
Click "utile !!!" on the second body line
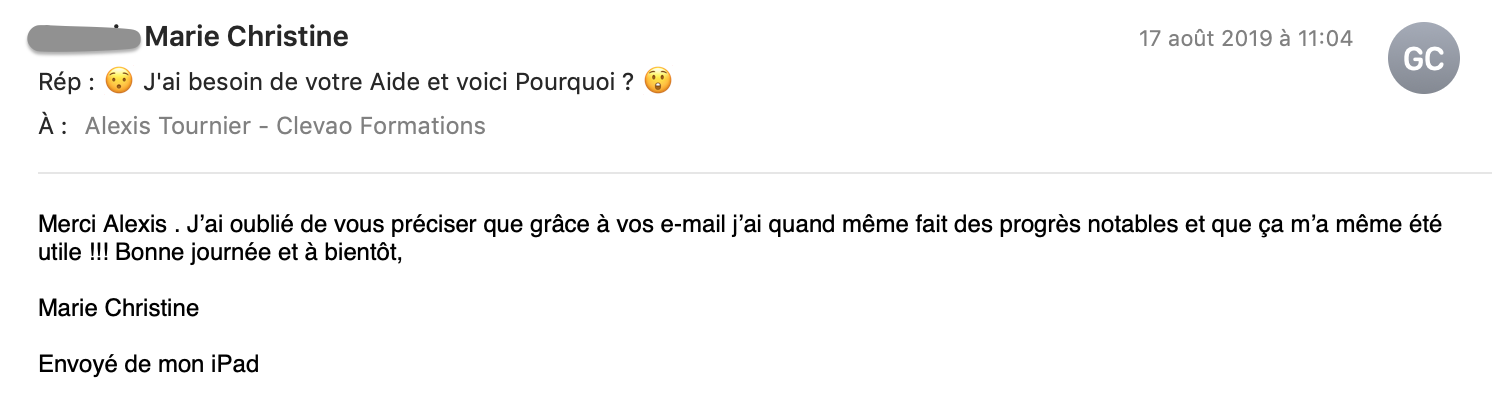pyautogui.click(x=74, y=250)
